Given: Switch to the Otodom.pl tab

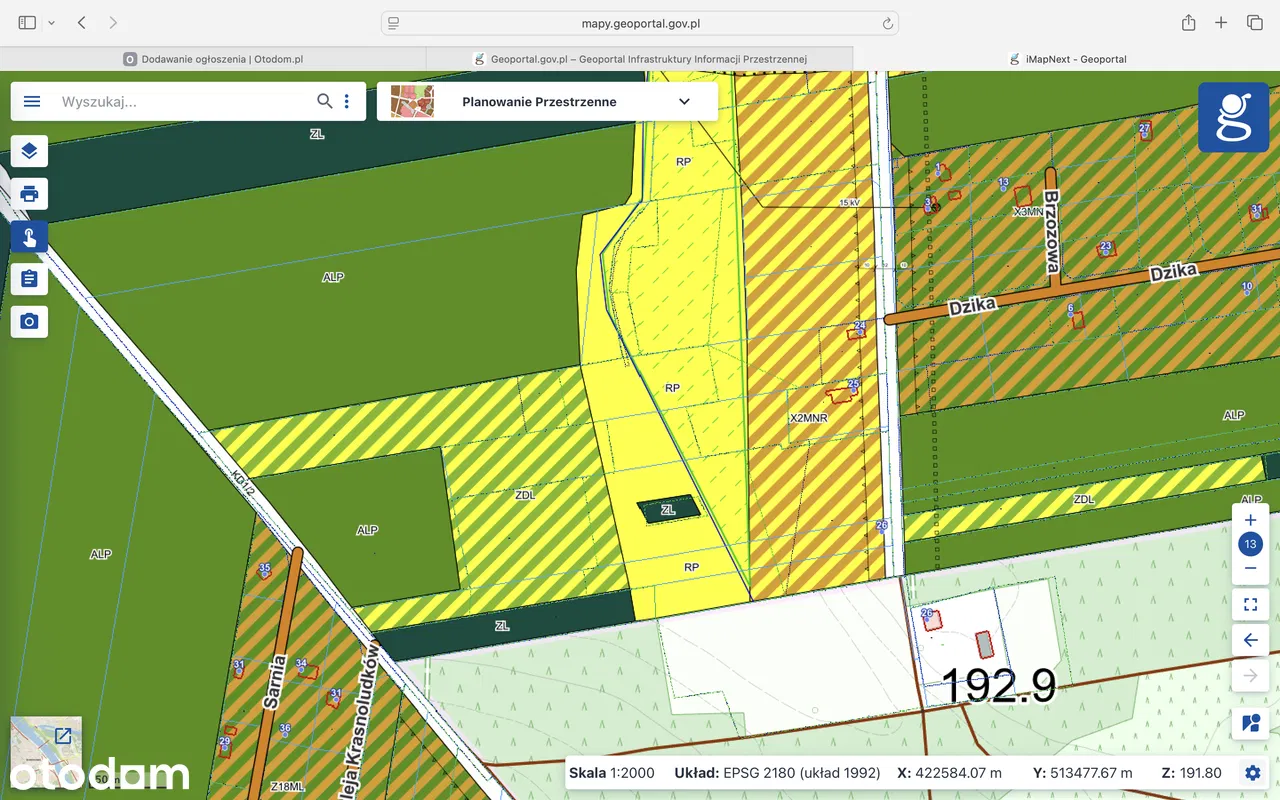Looking at the screenshot, I should coord(213,59).
